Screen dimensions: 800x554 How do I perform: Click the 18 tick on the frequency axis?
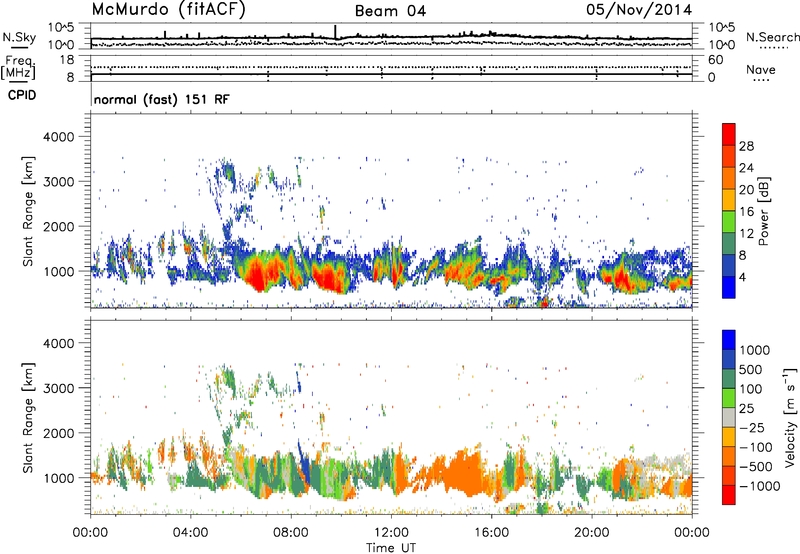(x=67, y=60)
